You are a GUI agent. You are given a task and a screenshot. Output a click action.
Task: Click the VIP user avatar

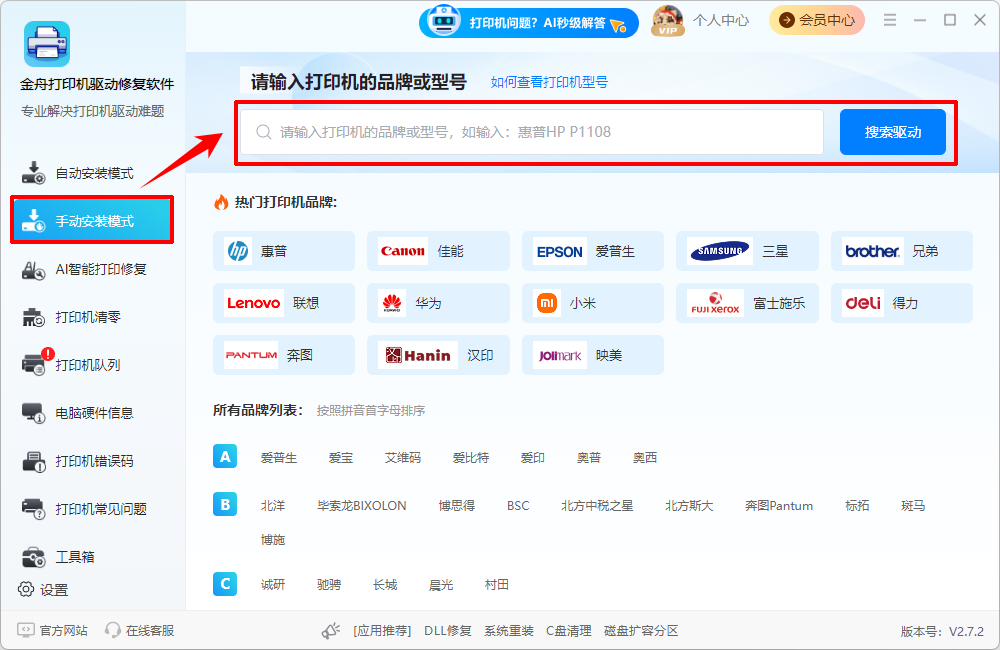pos(668,21)
